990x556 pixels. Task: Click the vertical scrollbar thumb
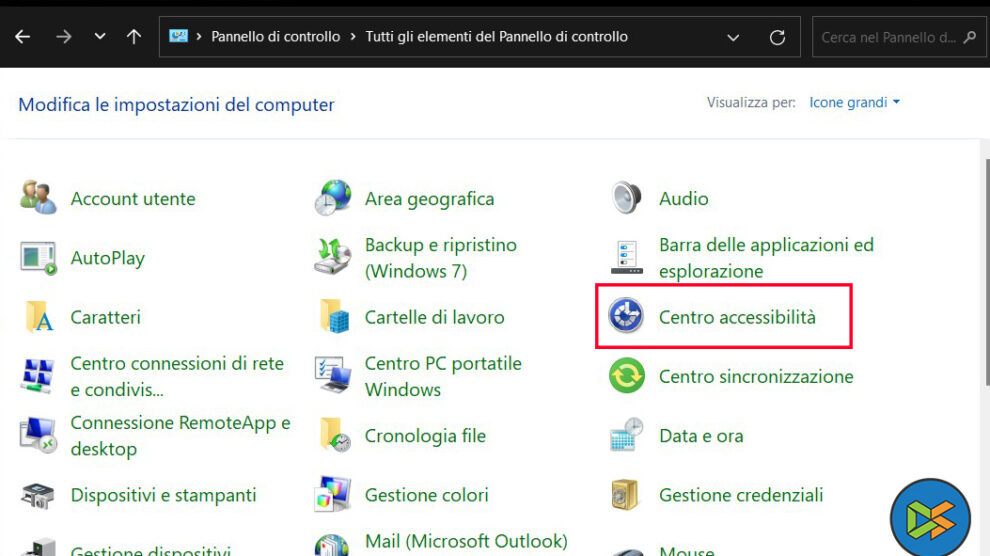(987, 271)
